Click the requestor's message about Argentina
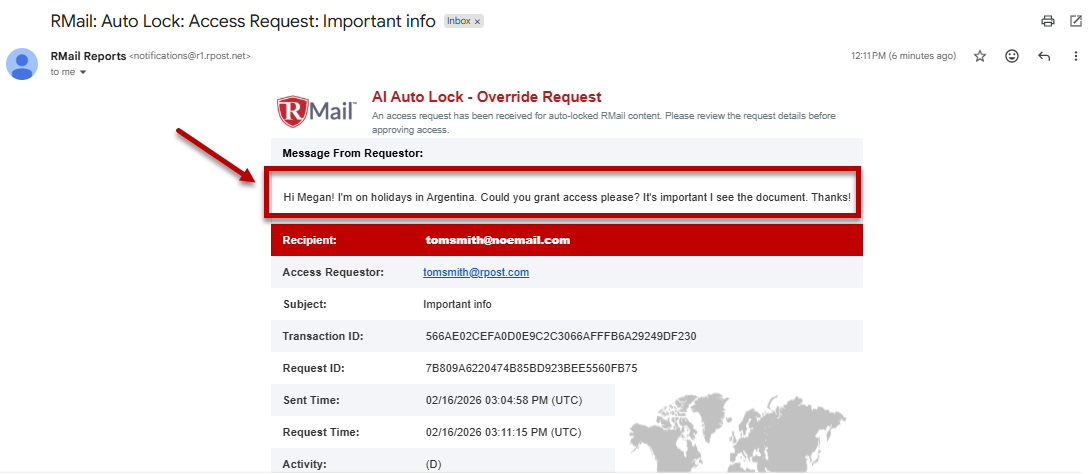The width and height of the screenshot is (1089, 474). point(567,198)
